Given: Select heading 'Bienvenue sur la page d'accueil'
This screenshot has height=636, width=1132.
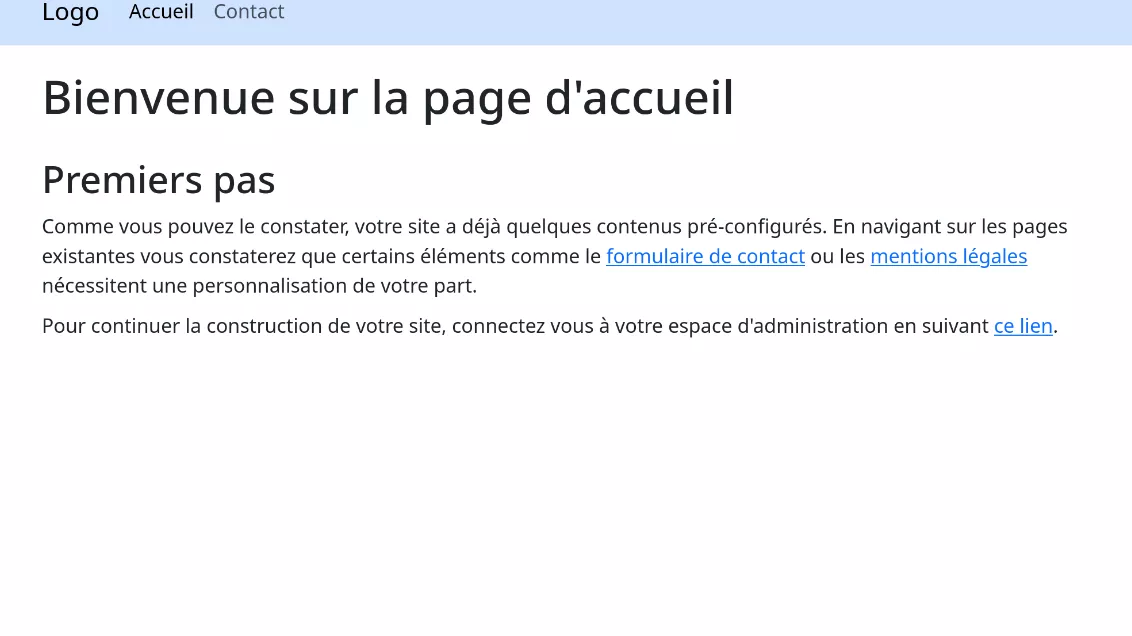Looking at the screenshot, I should pos(388,97).
